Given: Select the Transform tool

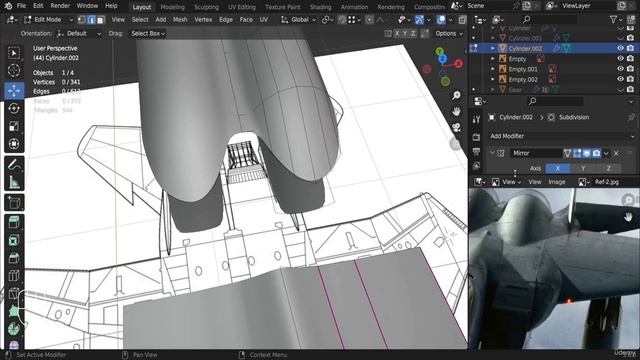Looking at the screenshot, I should click(14, 144).
